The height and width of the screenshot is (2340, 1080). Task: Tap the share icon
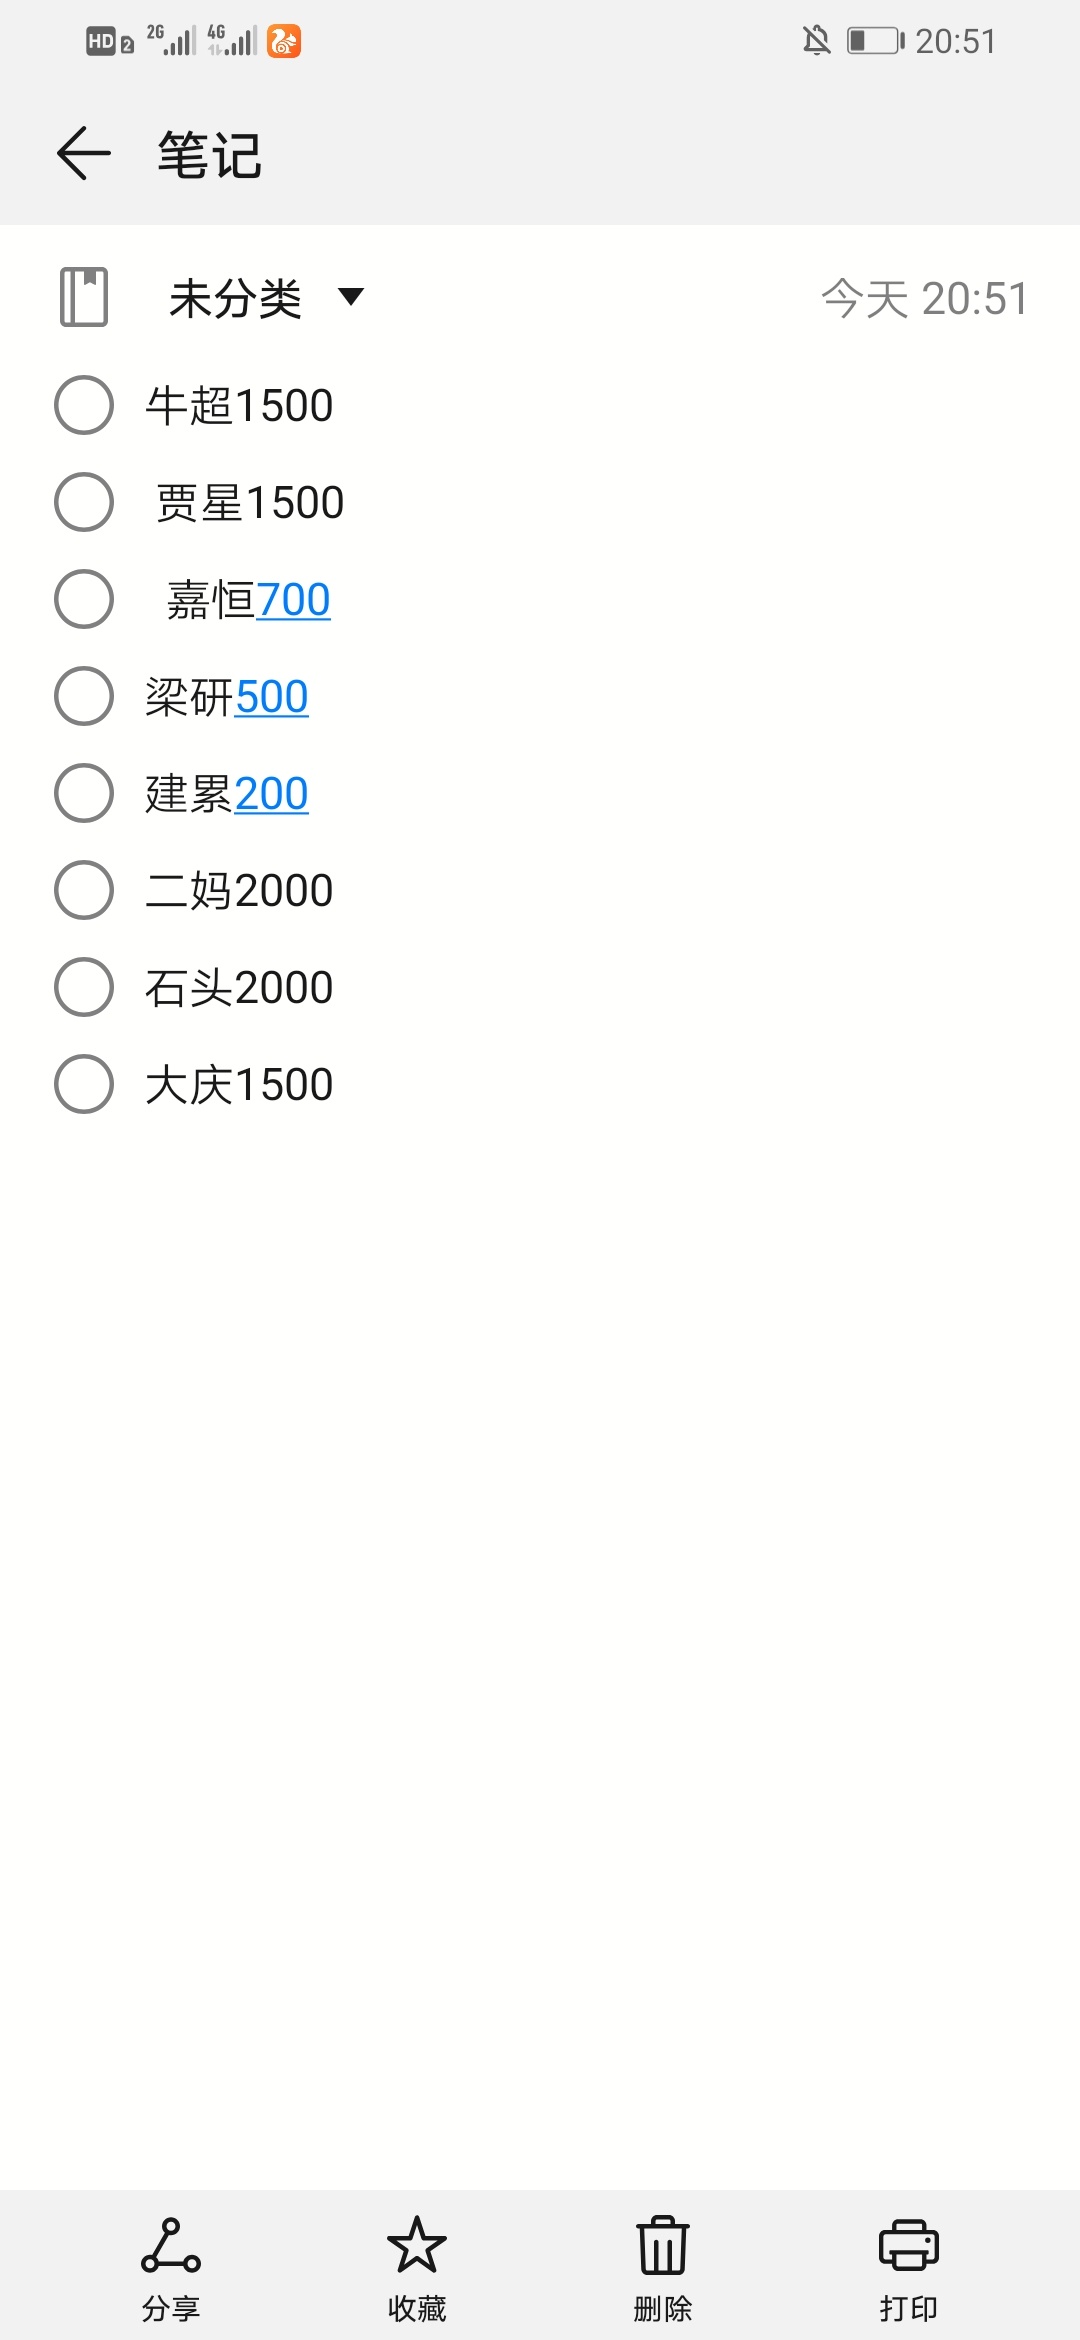pos(170,2245)
